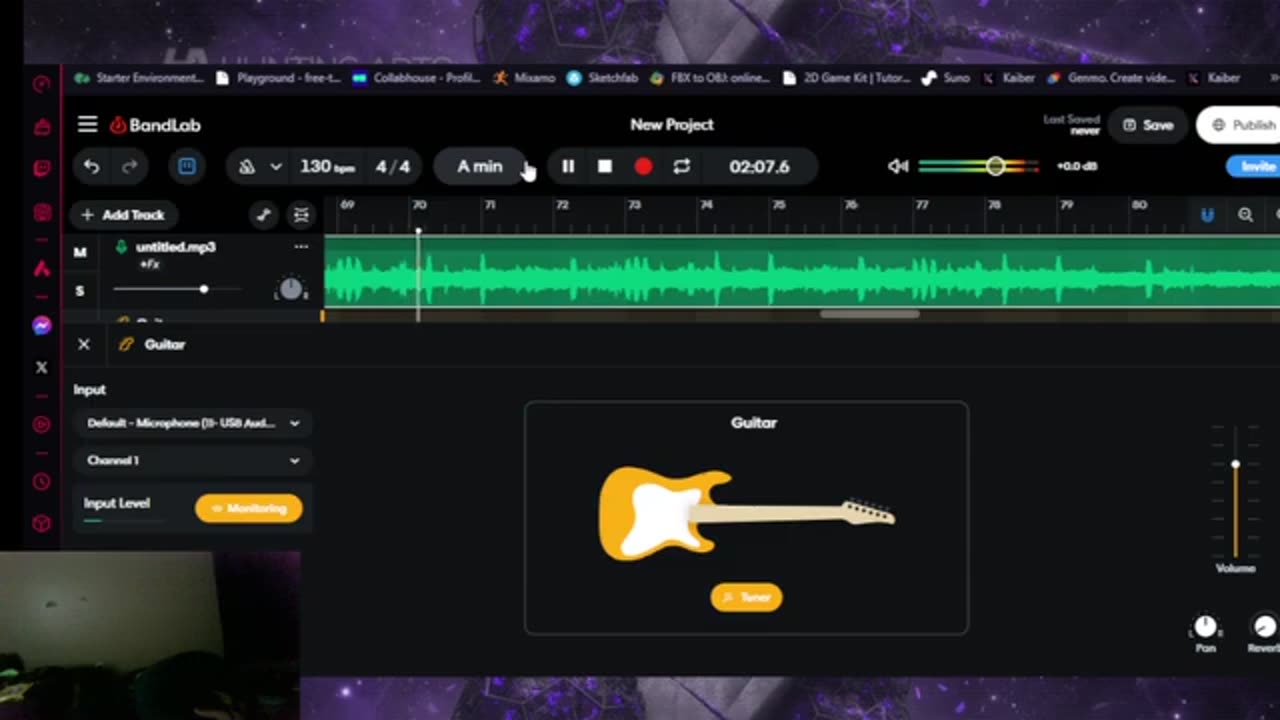The image size is (1280, 720).
Task: Open X in the browser sidebar
Action: pos(41,368)
